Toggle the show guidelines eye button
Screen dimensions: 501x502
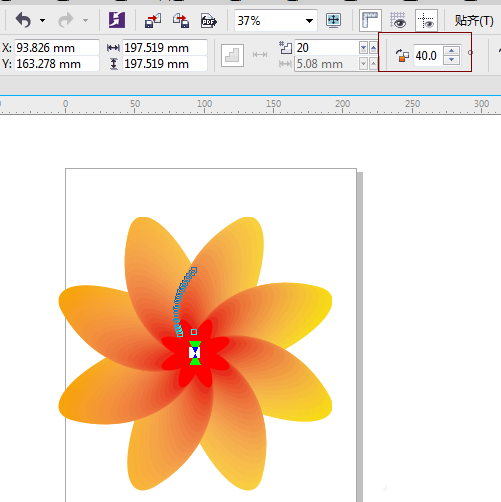(x=426, y=21)
